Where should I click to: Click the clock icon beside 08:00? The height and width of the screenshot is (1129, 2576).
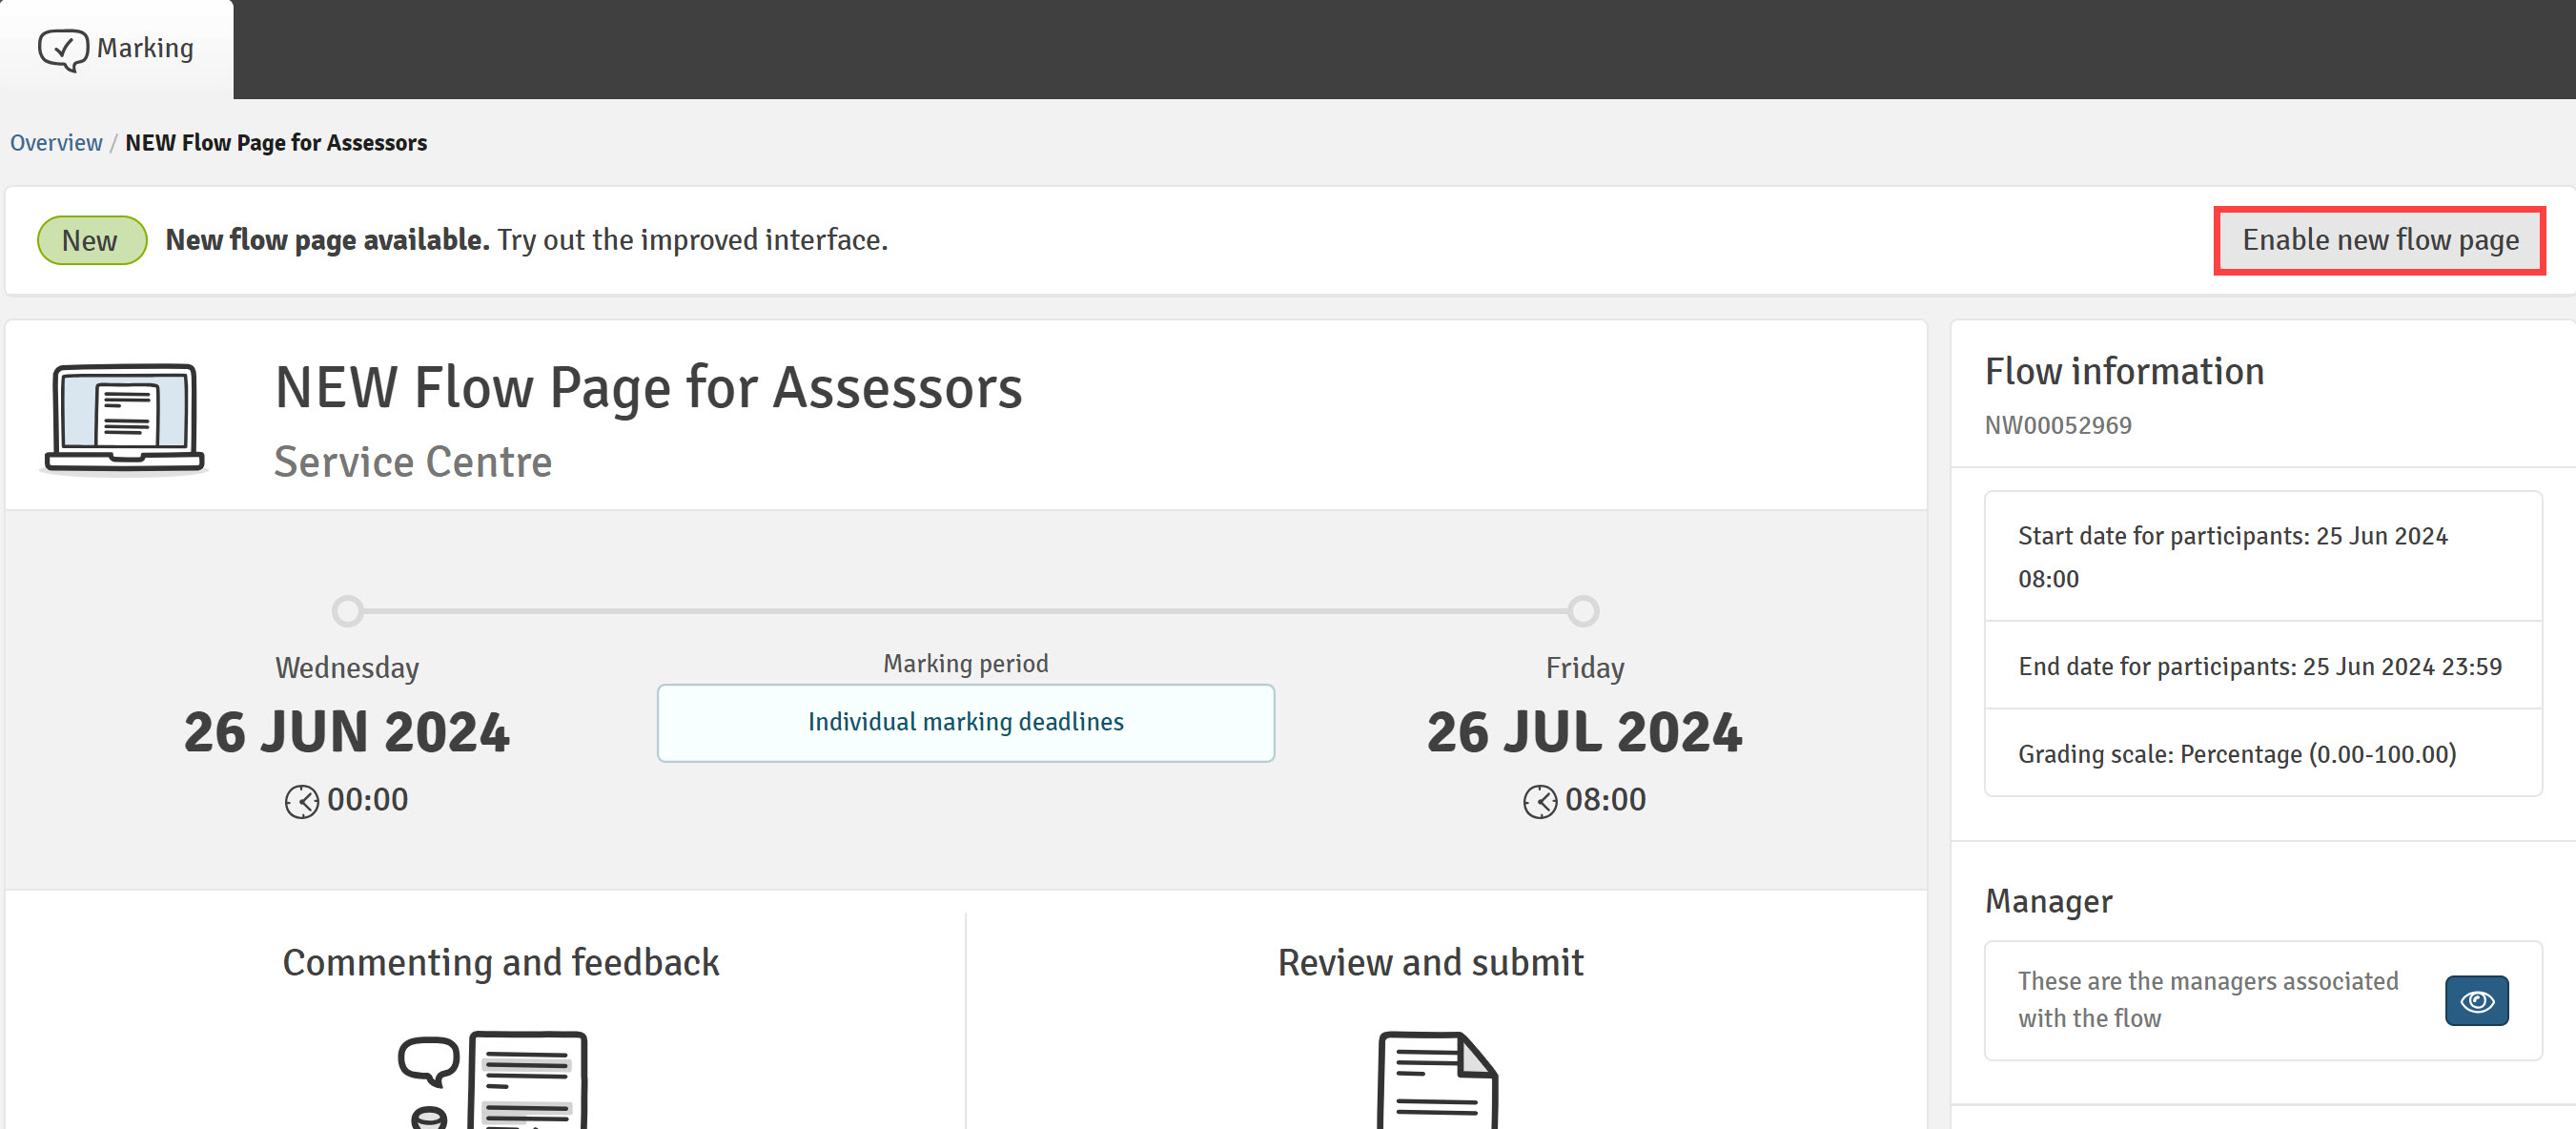click(x=1539, y=801)
